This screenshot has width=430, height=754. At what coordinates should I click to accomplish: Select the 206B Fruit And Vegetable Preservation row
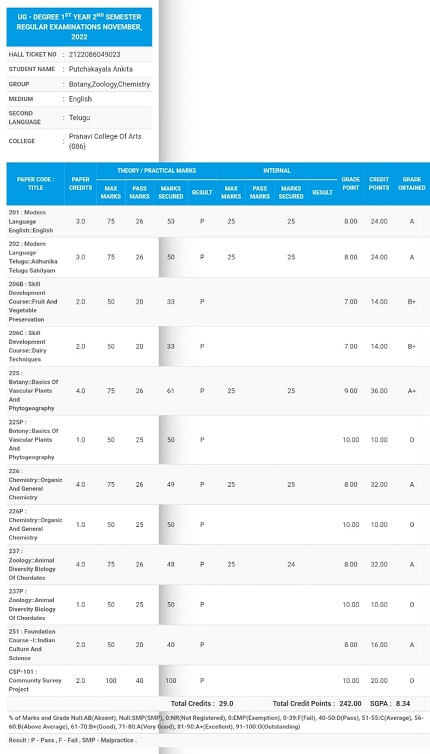pos(218,302)
